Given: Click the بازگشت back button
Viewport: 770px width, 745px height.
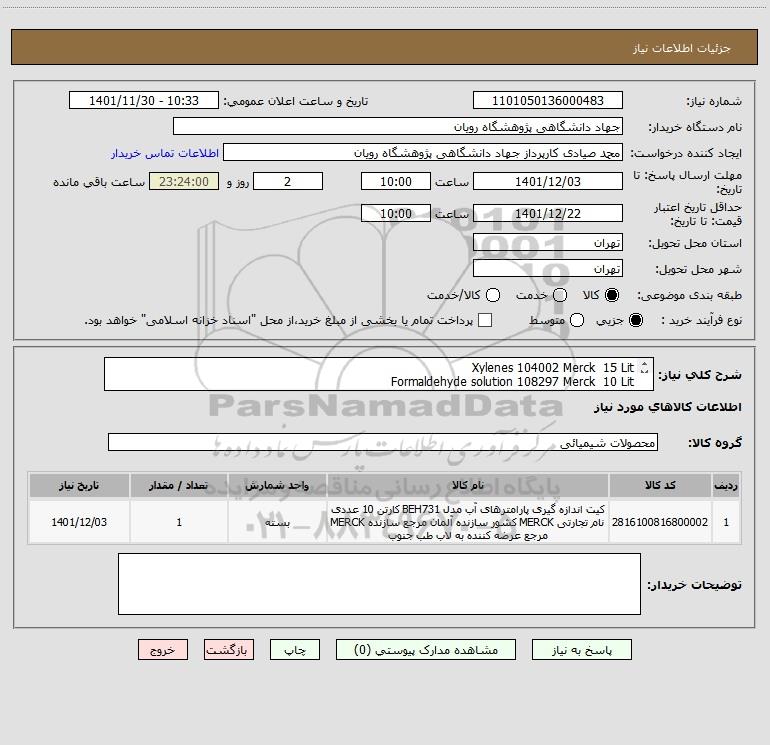Looking at the screenshot, I should (x=229, y=650).
